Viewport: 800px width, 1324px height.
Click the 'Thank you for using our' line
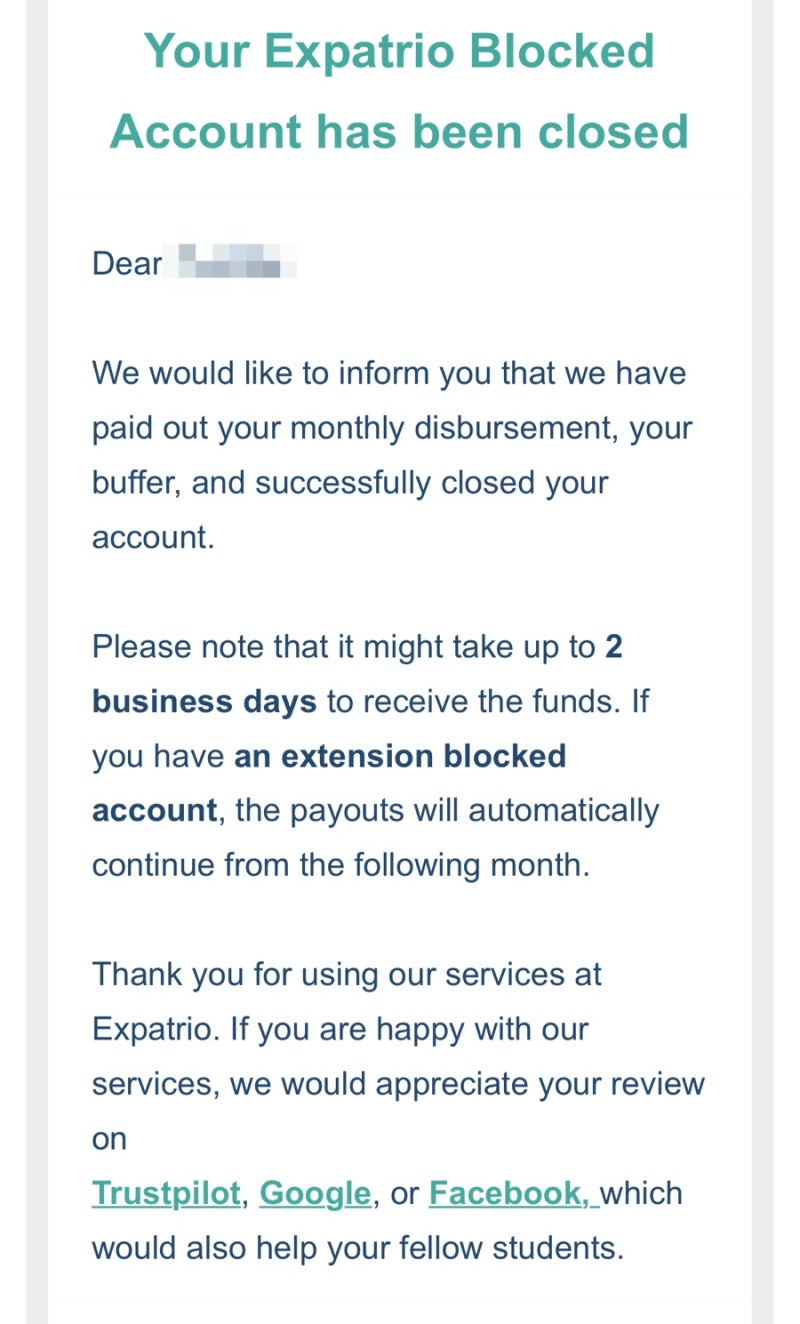tap(347, 974)
